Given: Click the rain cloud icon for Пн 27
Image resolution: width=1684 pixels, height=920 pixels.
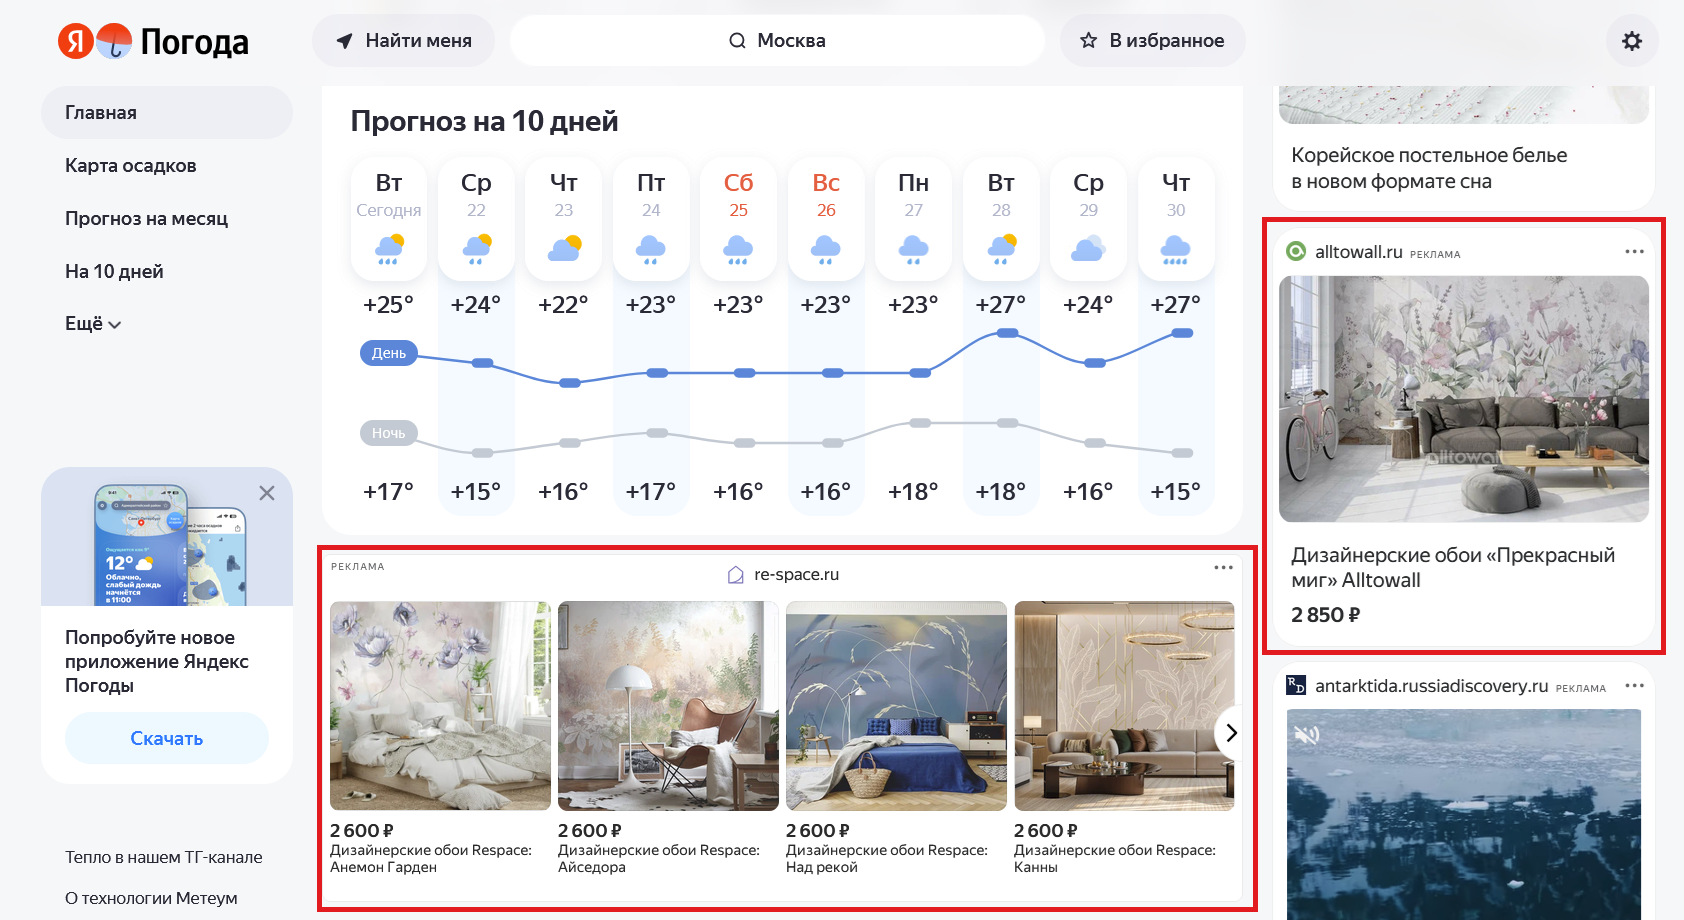Looking at the screenshot, I should coord(913,248).
